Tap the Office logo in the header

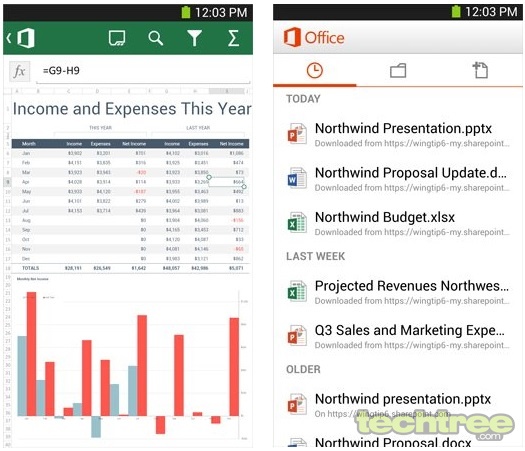click(x=314, y=37)
